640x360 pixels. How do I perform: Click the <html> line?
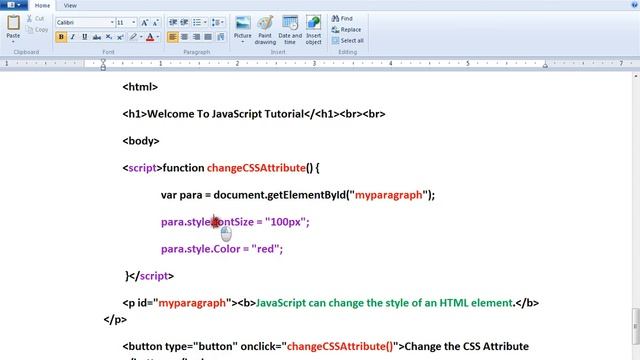coord(140,87)
